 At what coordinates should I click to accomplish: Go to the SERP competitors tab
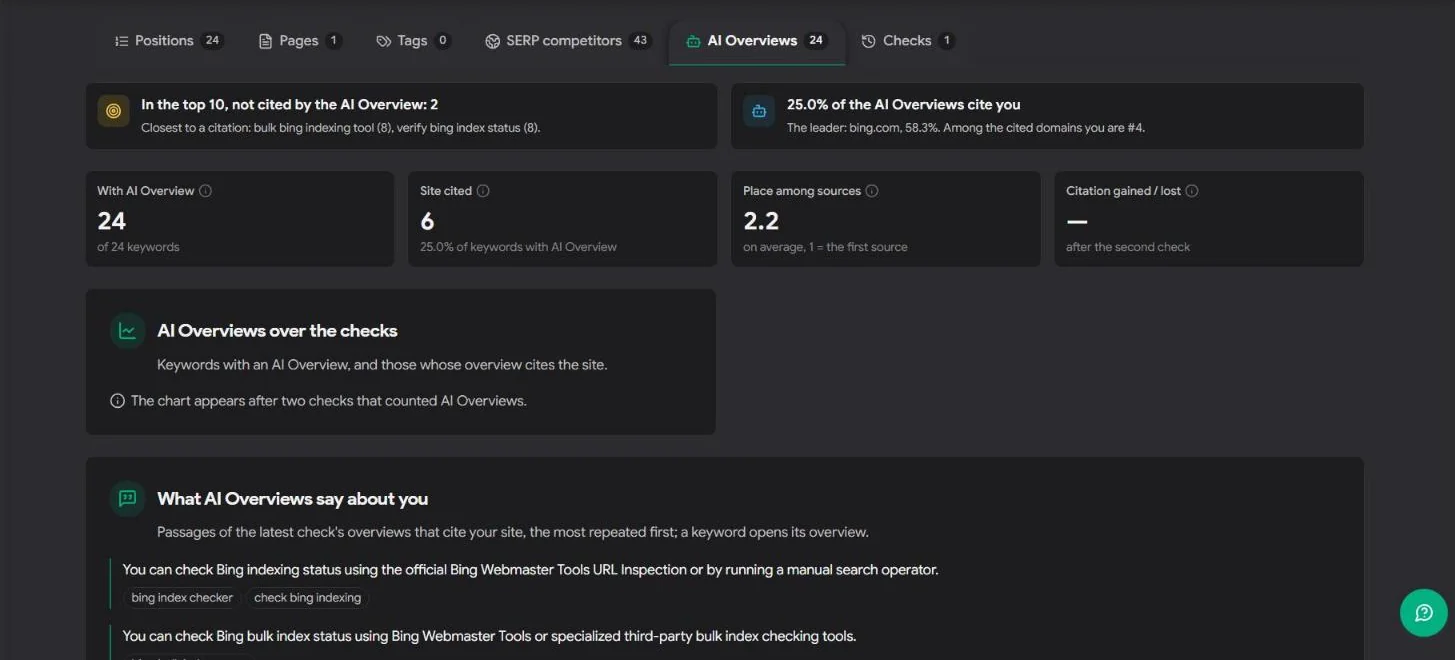coord(568,41)
